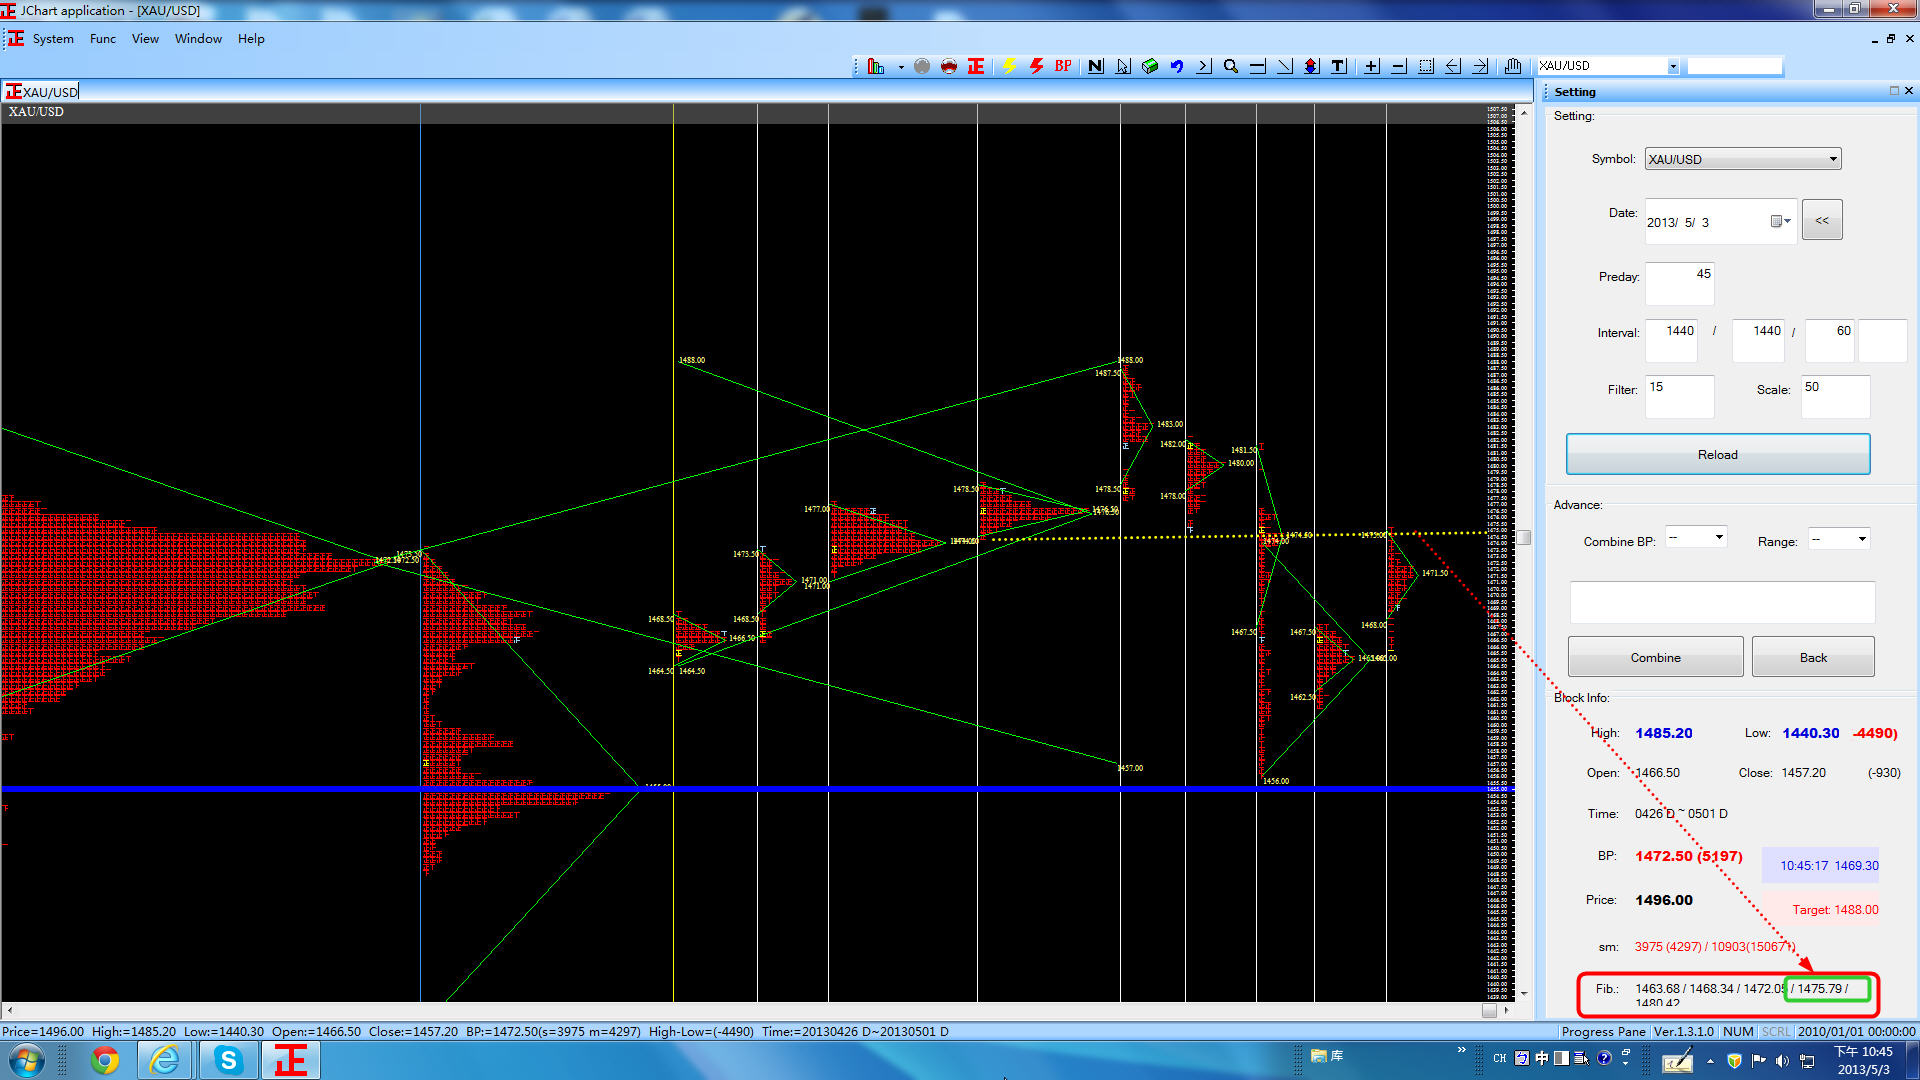Click the bar chart toolbar icon

click(x=876, y=66)
